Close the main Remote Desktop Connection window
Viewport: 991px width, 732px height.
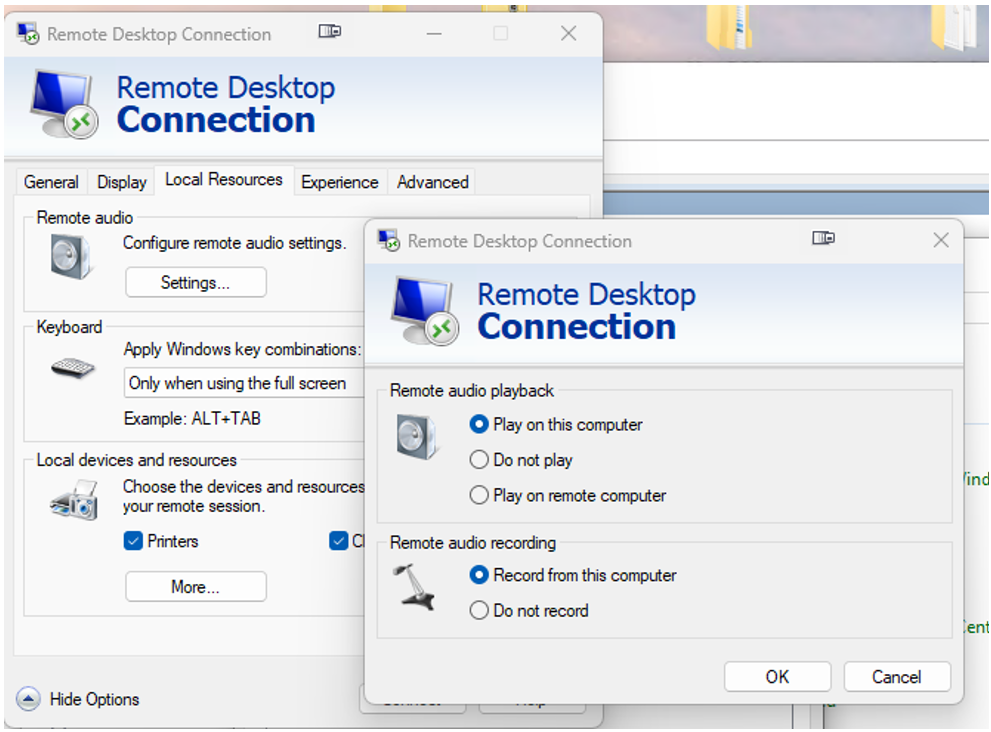tap(568, 34)
